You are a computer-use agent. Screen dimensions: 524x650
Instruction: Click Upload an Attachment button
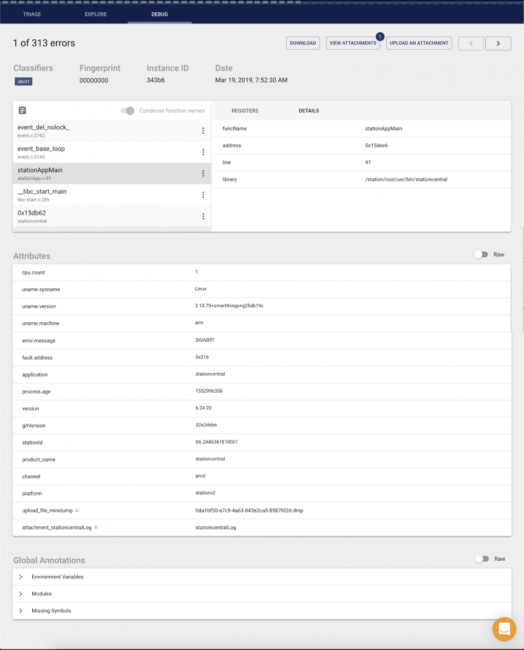(x=419, y=43)
